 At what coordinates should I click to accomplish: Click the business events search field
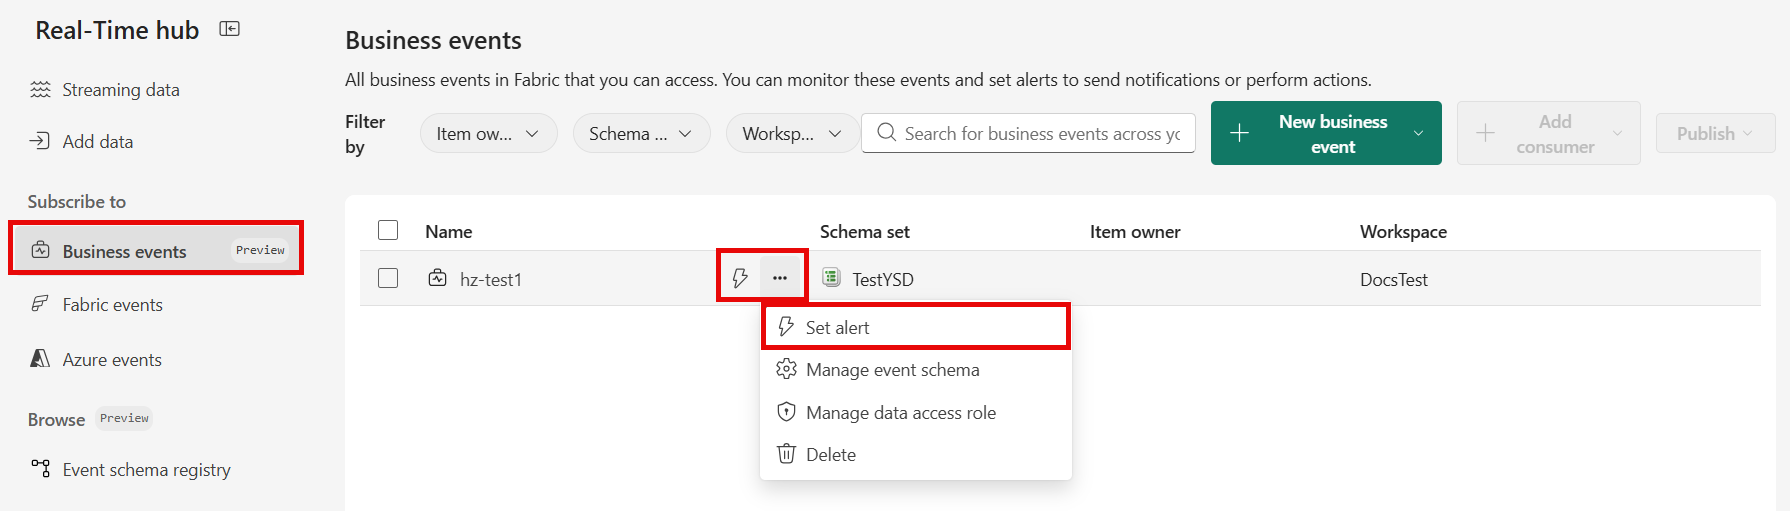point(1028,133)
